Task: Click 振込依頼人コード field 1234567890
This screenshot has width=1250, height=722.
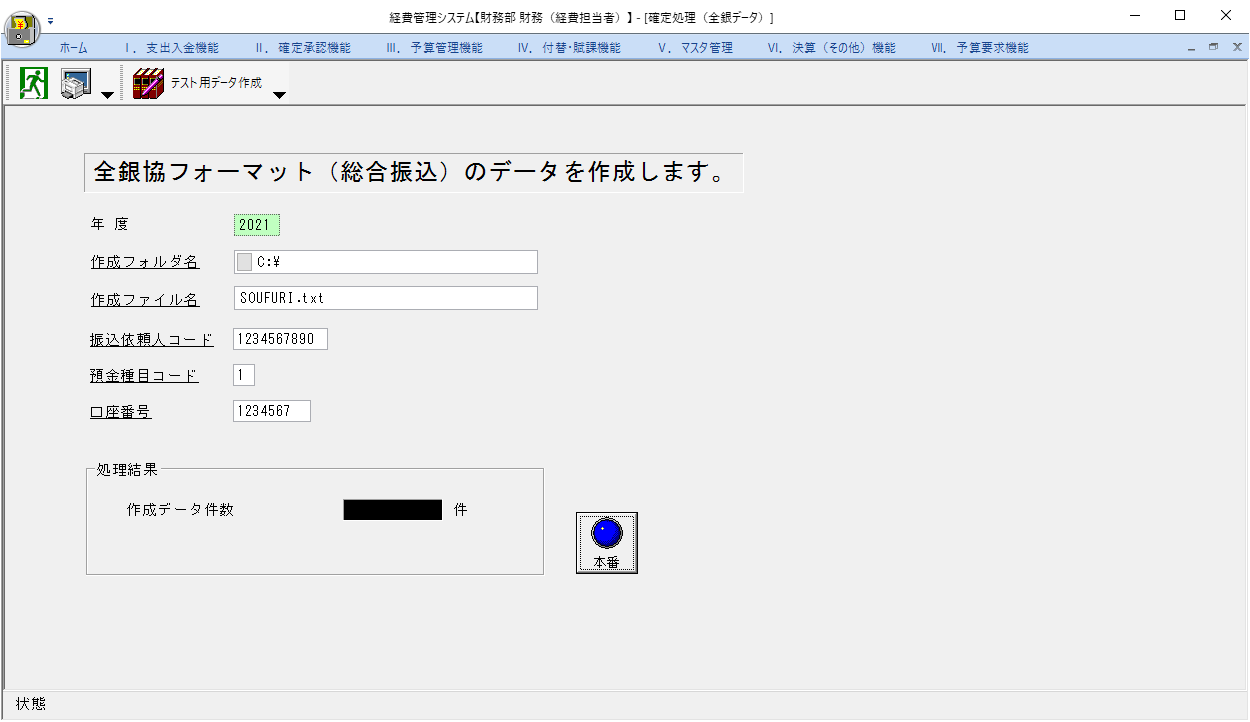Action: (280, 339)
